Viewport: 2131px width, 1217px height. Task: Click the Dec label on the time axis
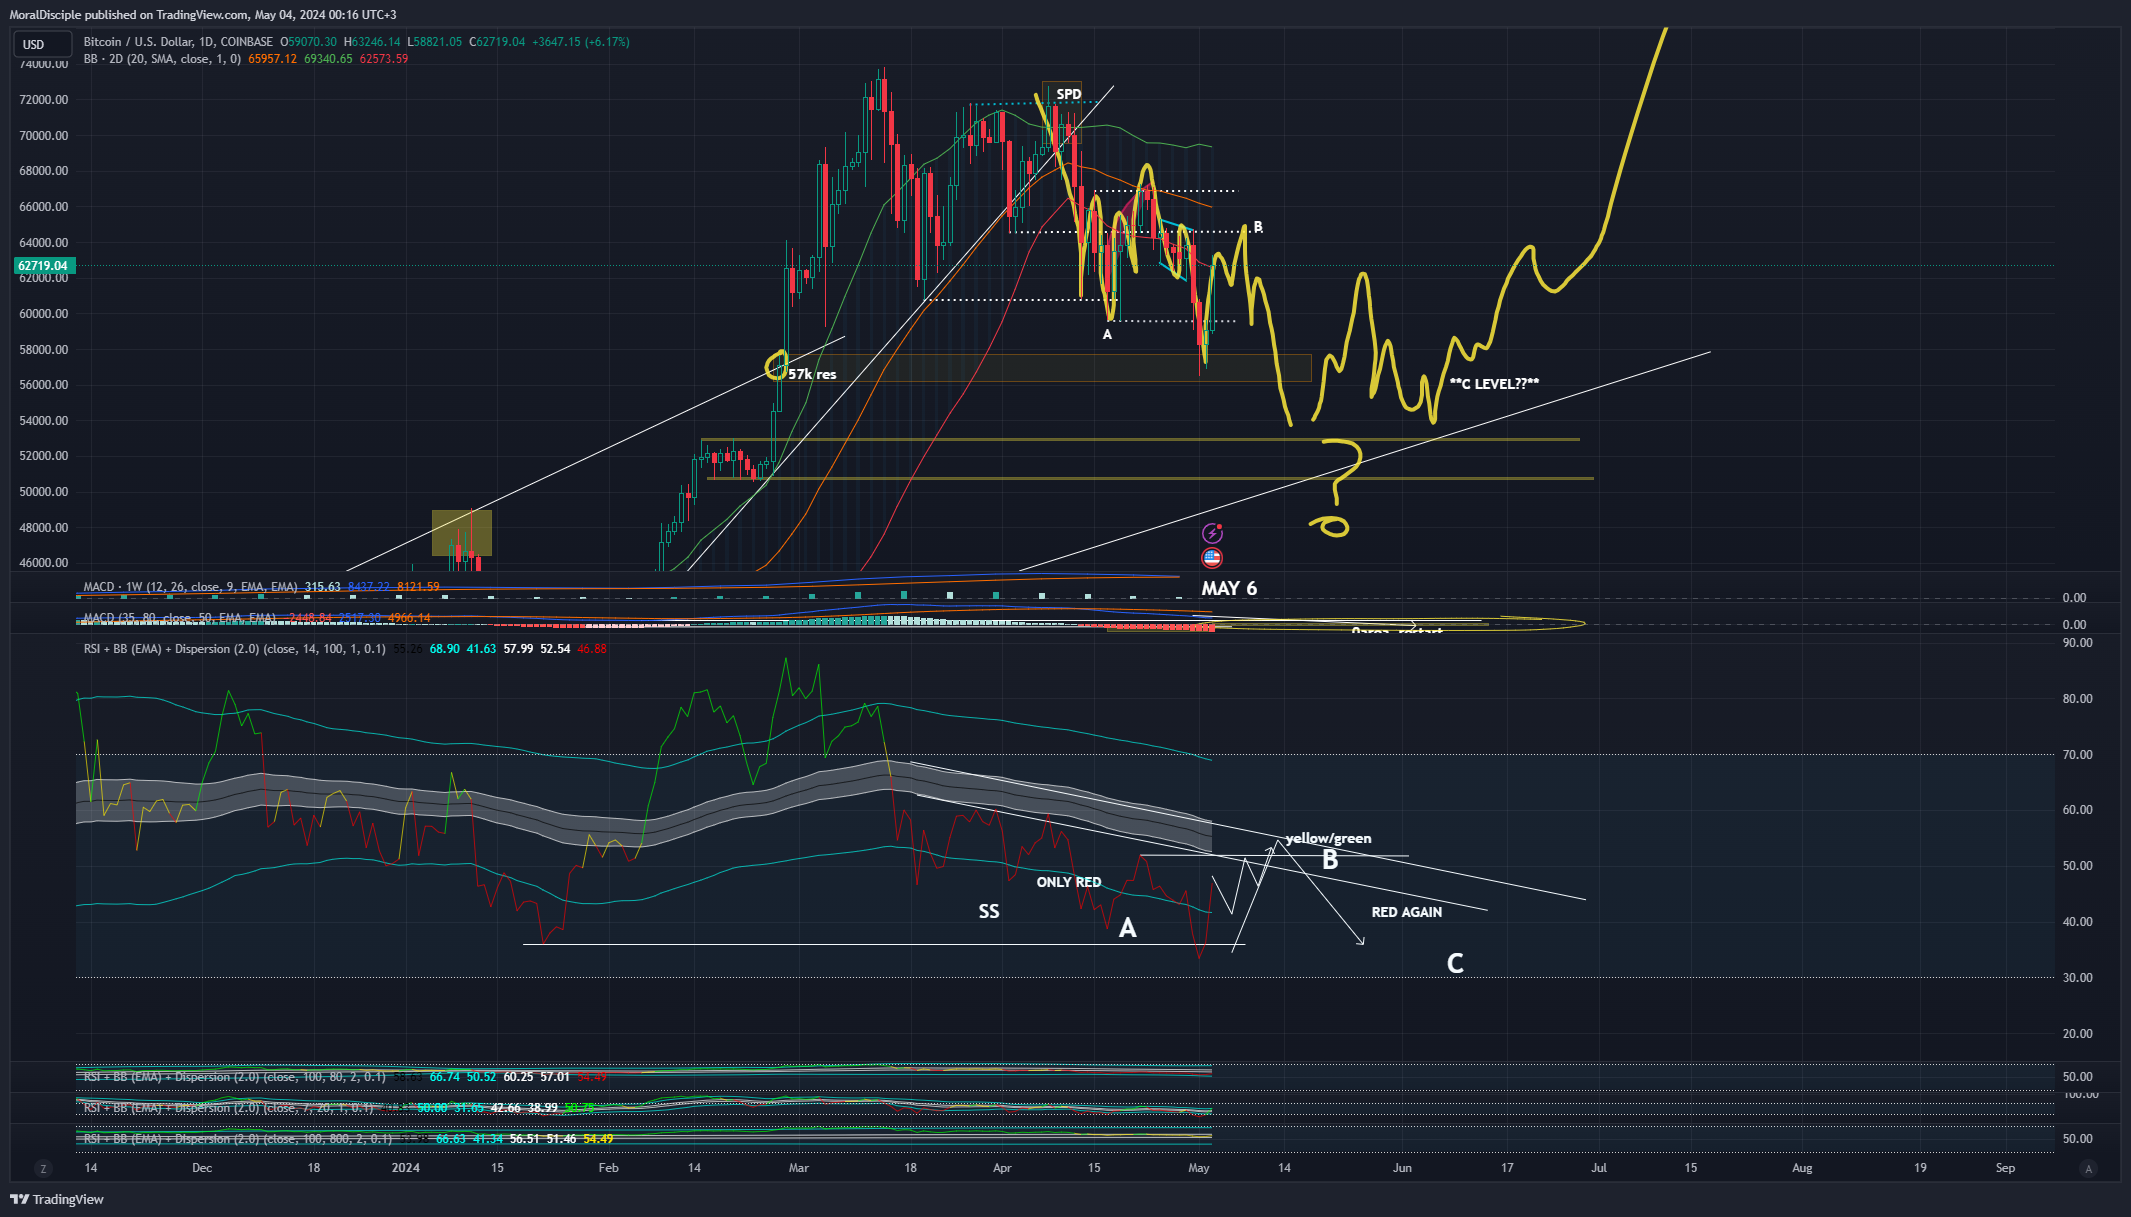pyautogui.click(x=202, y=1168)
